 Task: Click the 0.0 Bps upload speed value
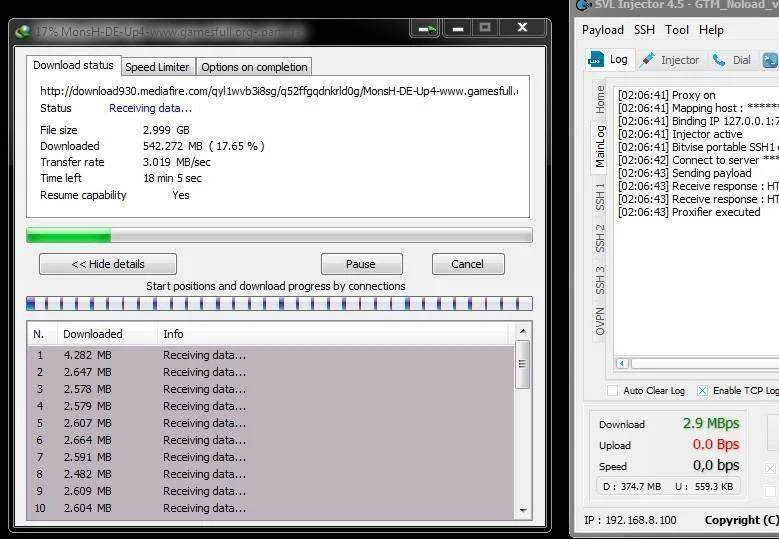click(x=716, y=444)
